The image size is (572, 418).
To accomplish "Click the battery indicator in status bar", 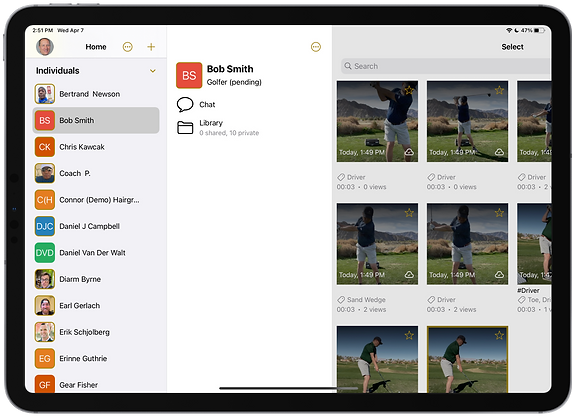I will pyautogui.click(x=539, y=30).
